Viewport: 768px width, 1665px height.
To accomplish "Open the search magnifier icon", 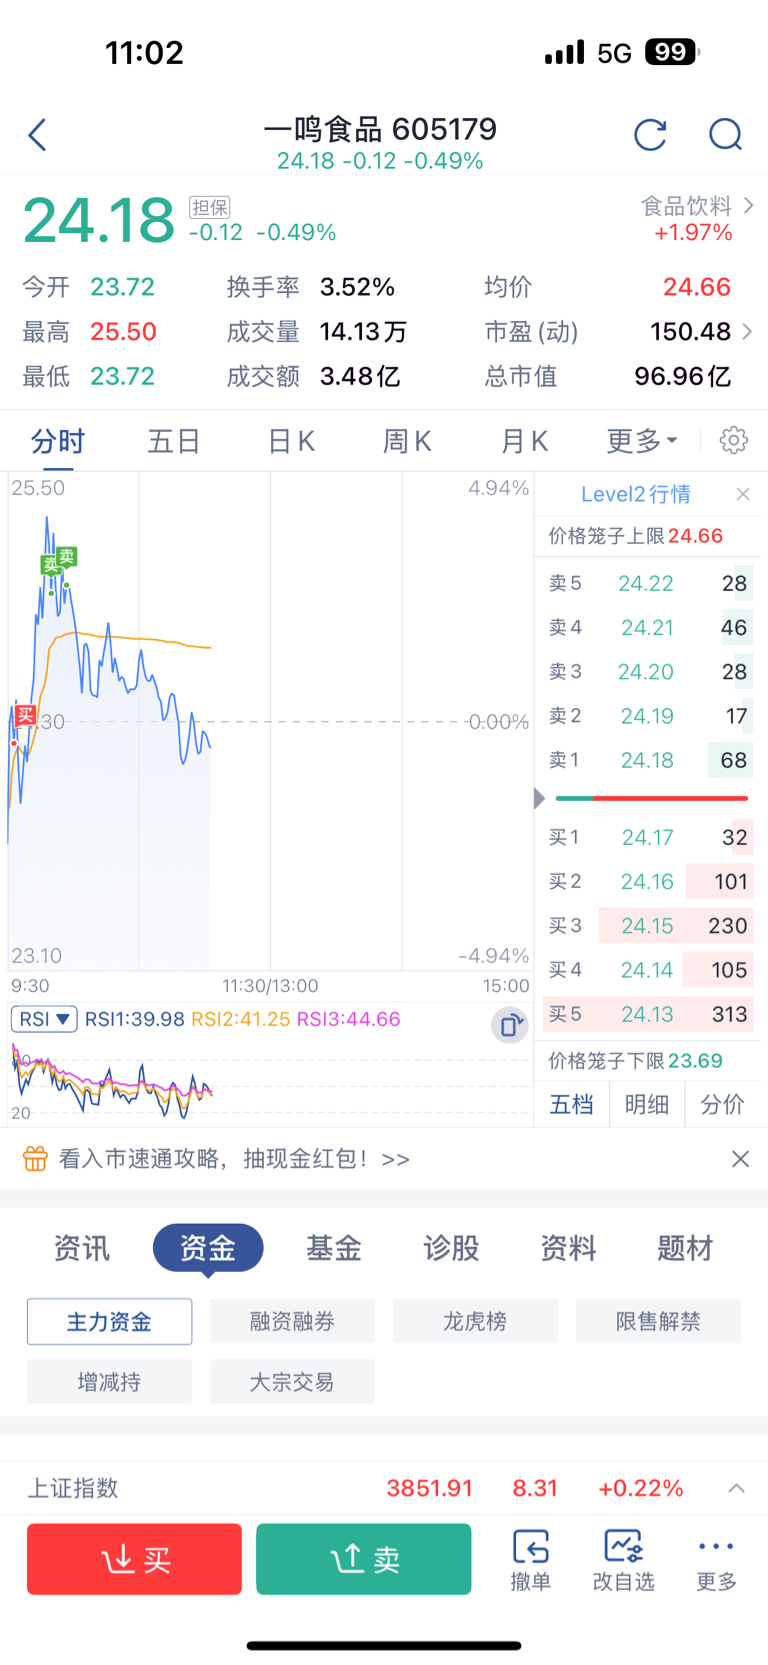I will (725, 134).
